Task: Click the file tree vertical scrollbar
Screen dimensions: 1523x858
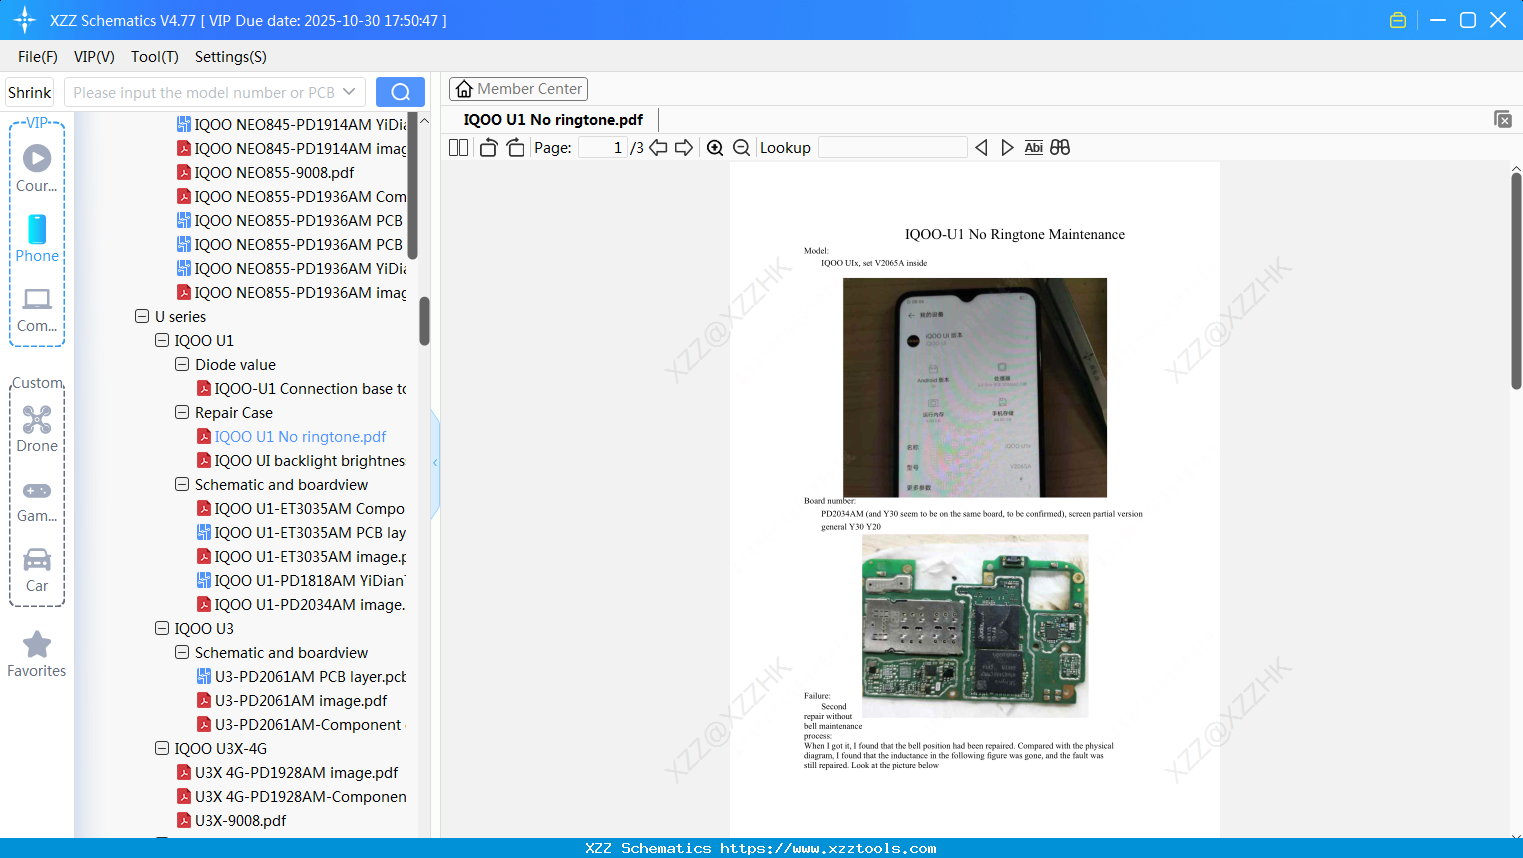Action: (x=424, y=320)
